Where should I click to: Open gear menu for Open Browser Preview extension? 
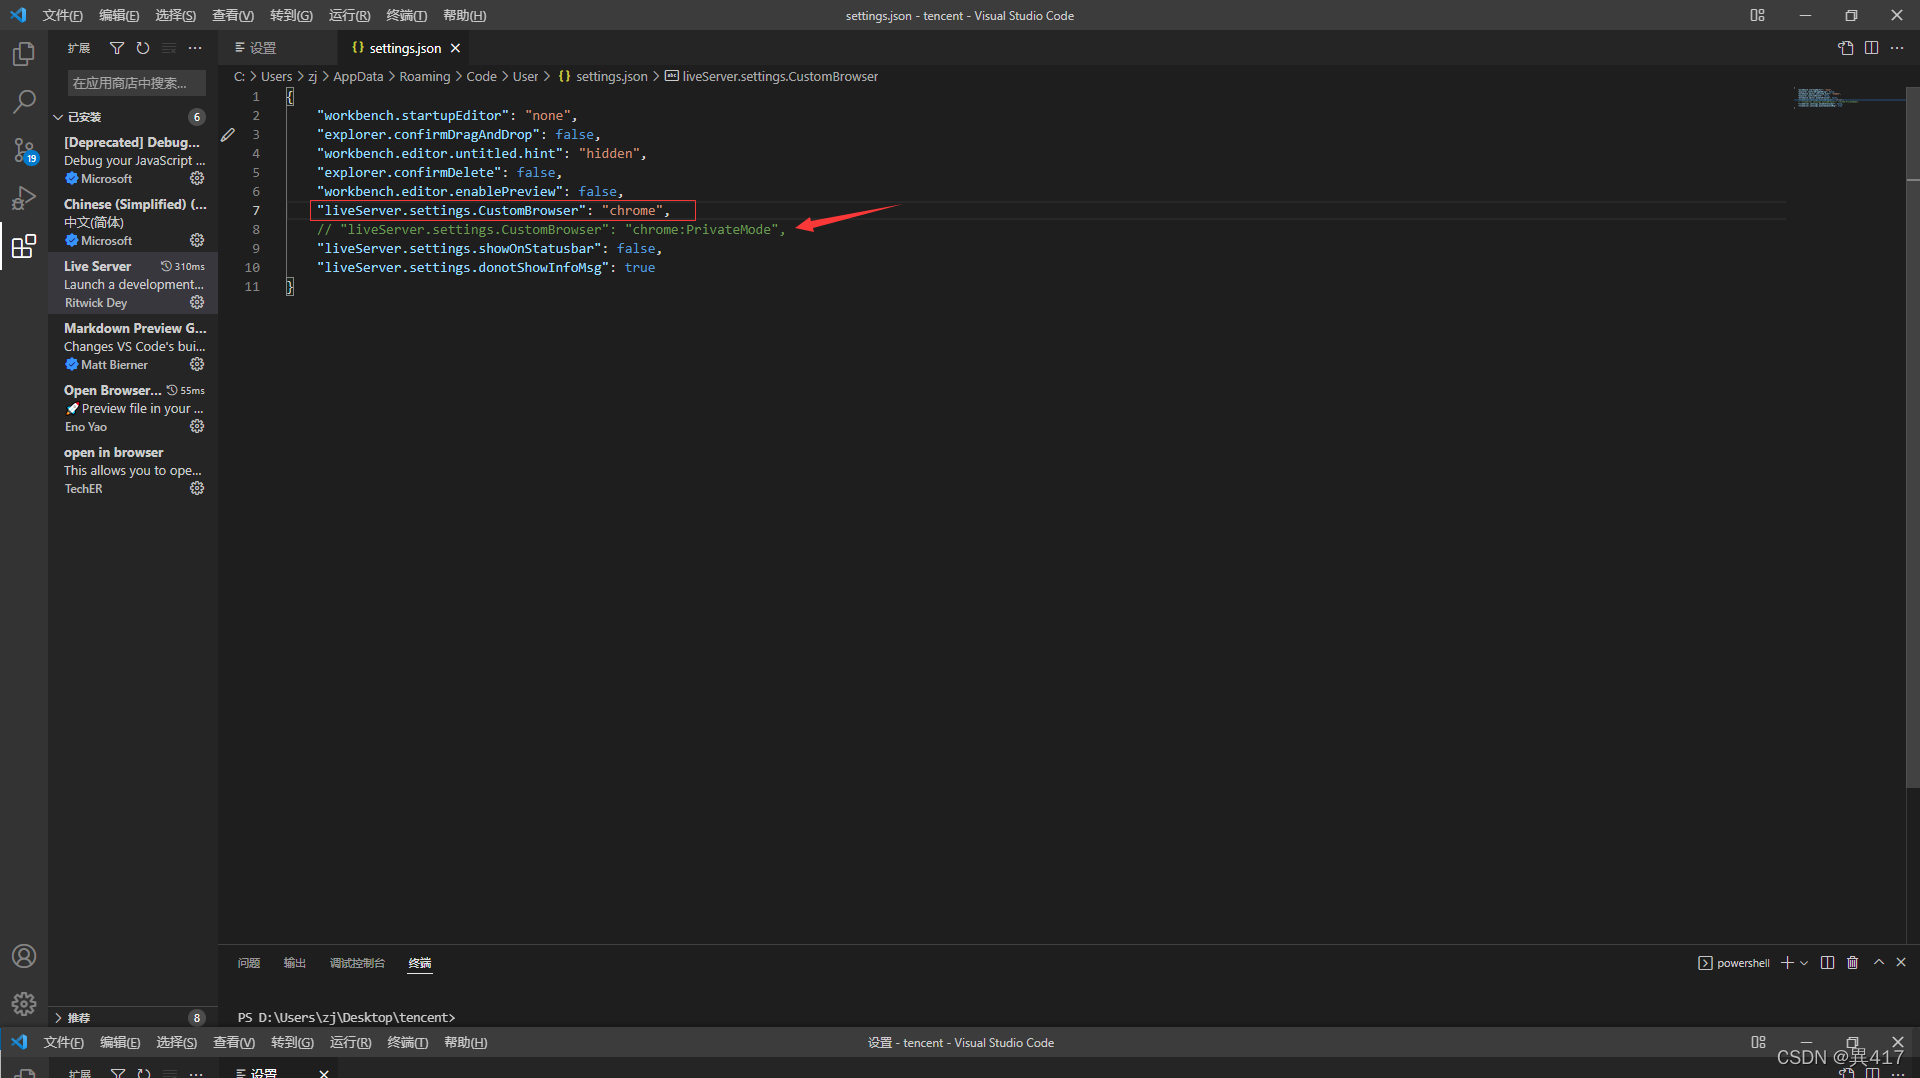point(197,426)
